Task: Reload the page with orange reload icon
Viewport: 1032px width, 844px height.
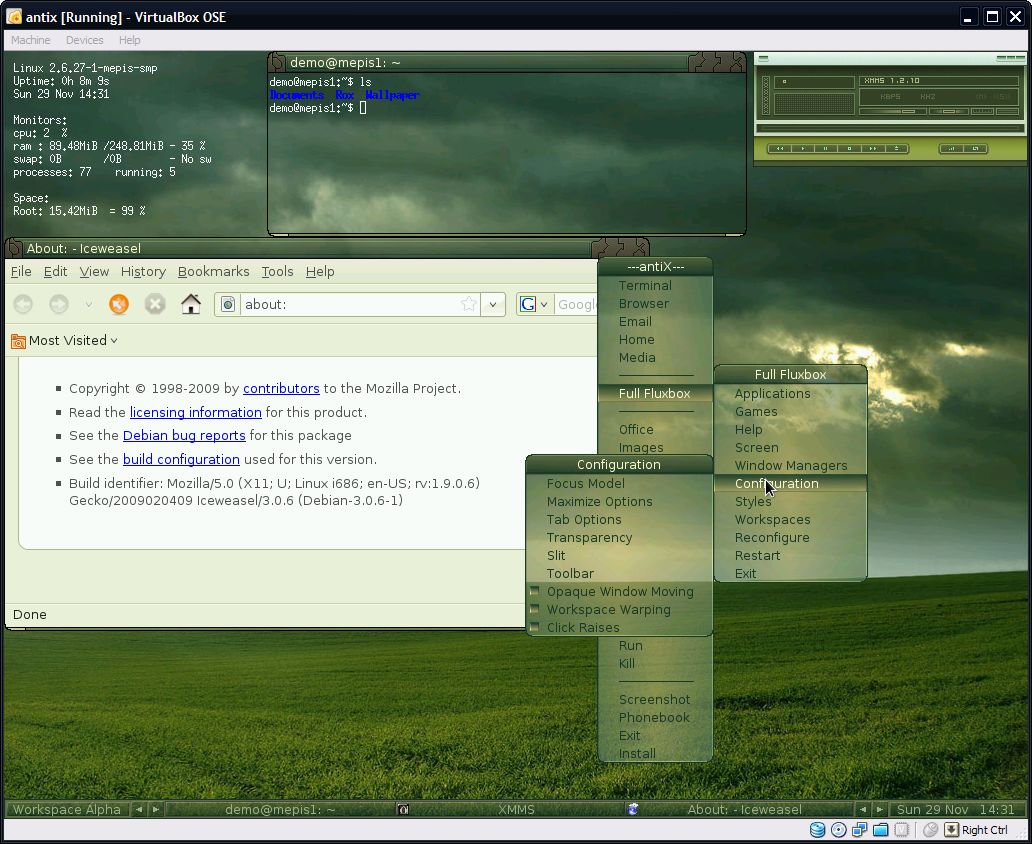Action: click(118, 304)
